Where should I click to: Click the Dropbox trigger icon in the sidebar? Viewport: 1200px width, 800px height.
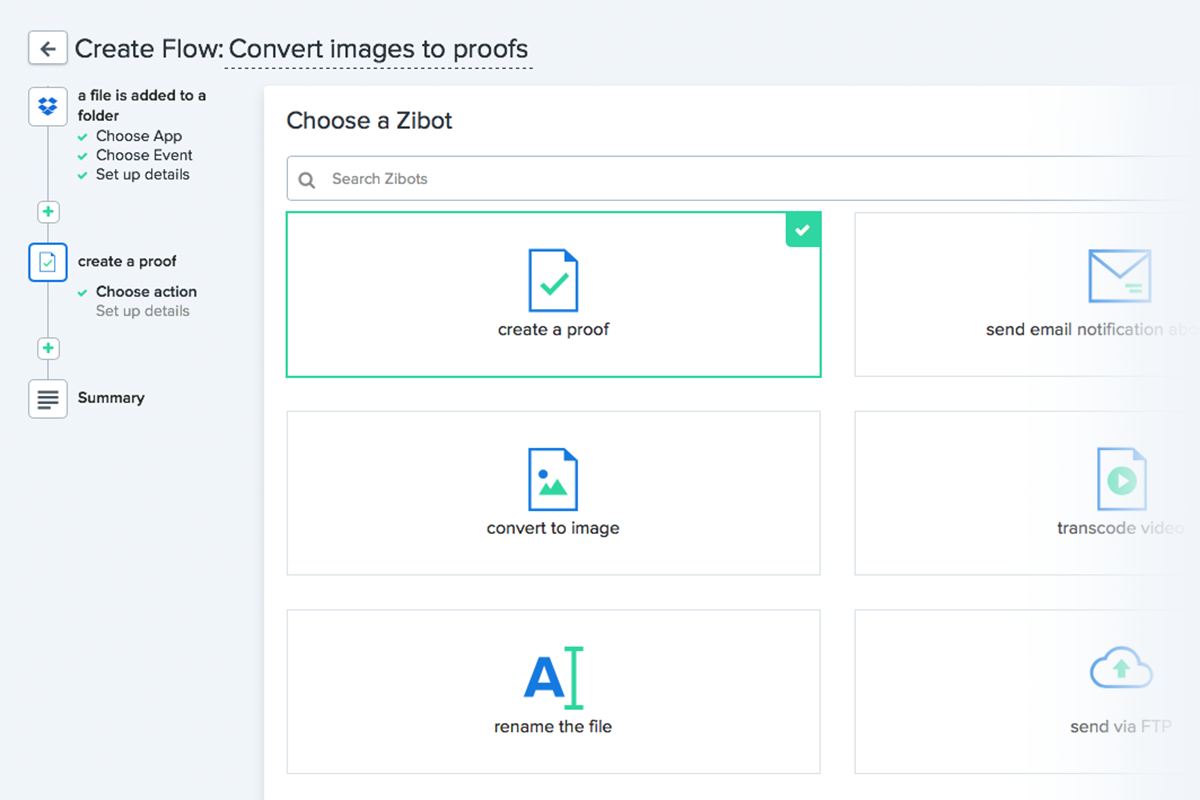click(47, 106)
